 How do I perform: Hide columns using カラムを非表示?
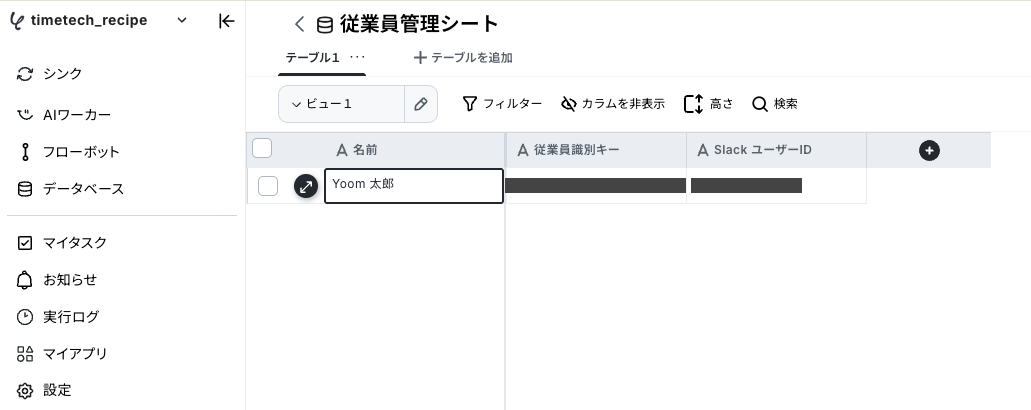point(613,104)
